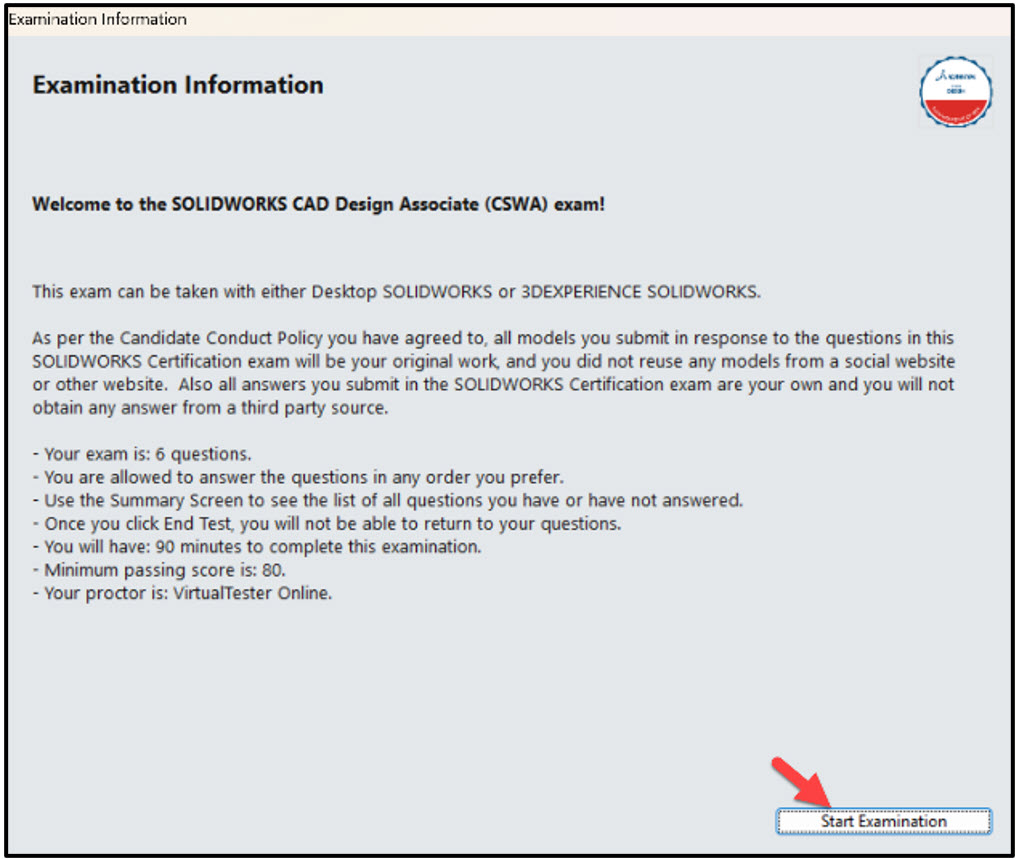This screenshot has width=1016, height=859.
Task: Click the dotted focus outline inside Start Examination
Action: click(x=883, y=821)
